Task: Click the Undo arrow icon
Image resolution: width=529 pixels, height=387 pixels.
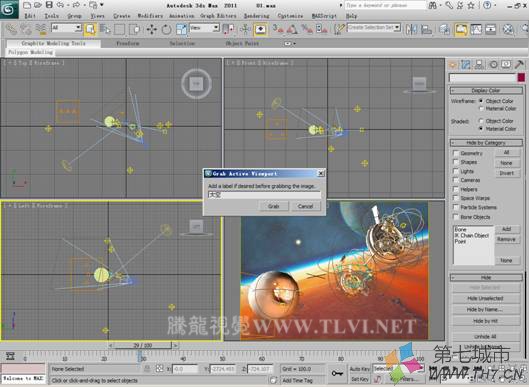Action: click(60, 5)
